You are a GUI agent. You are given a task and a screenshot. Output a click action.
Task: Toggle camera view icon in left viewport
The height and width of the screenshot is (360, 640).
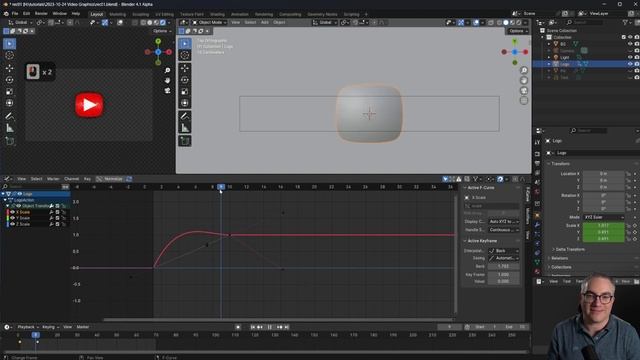[167, 91]
